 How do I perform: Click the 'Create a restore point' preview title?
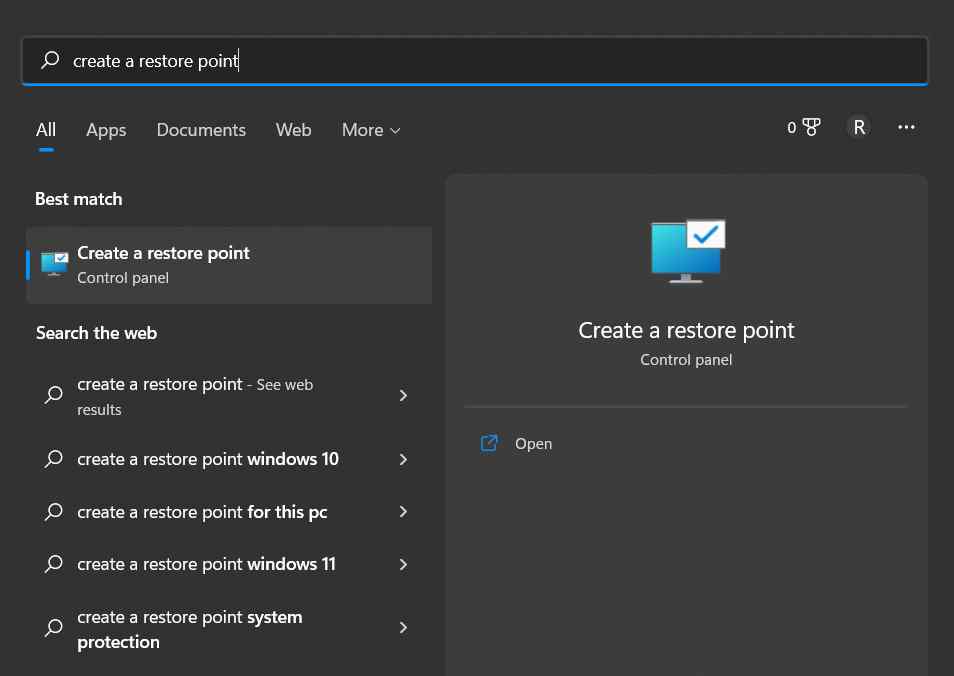[x=686, y=330]
